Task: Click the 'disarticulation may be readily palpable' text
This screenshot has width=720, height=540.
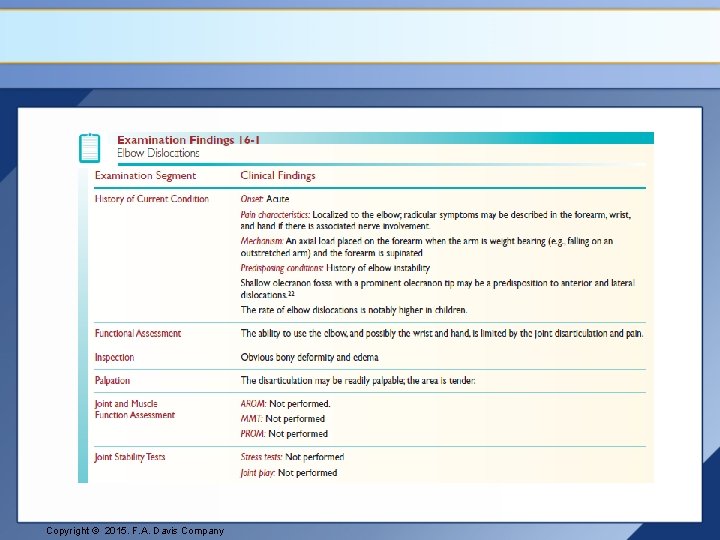Action: point(358,381)
